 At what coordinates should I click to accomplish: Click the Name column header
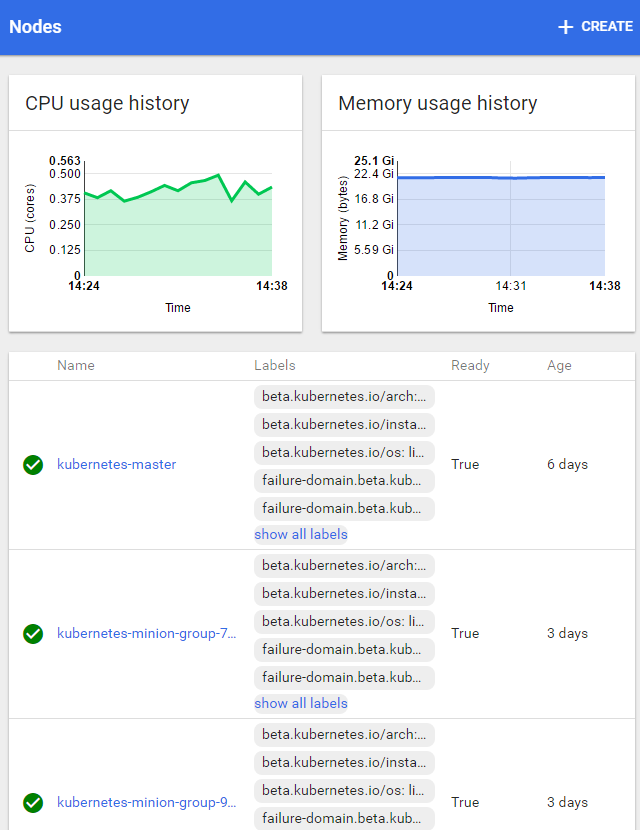pos(76,365)
